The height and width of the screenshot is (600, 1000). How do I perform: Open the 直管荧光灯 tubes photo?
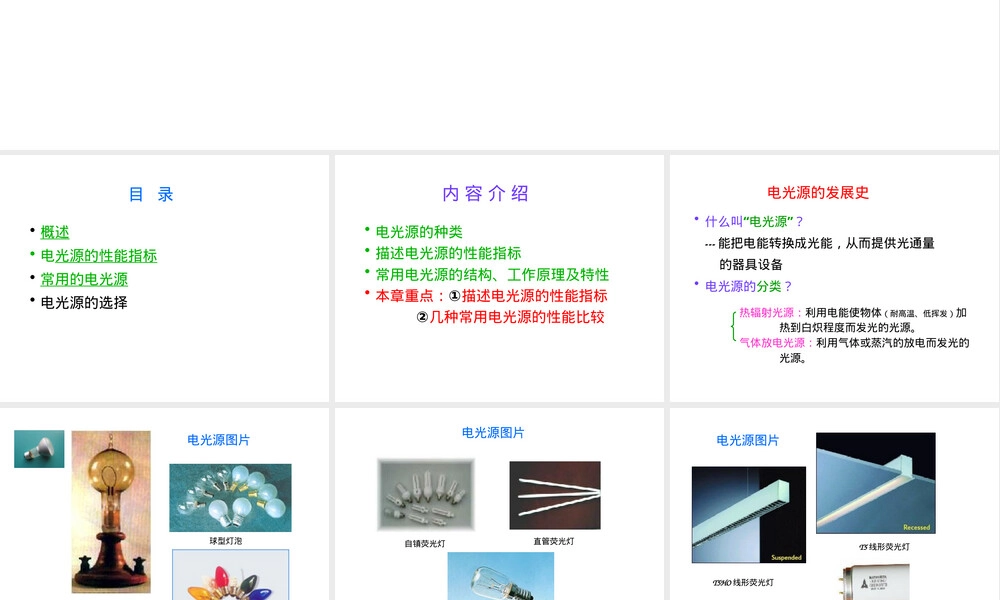coord(555,495)
